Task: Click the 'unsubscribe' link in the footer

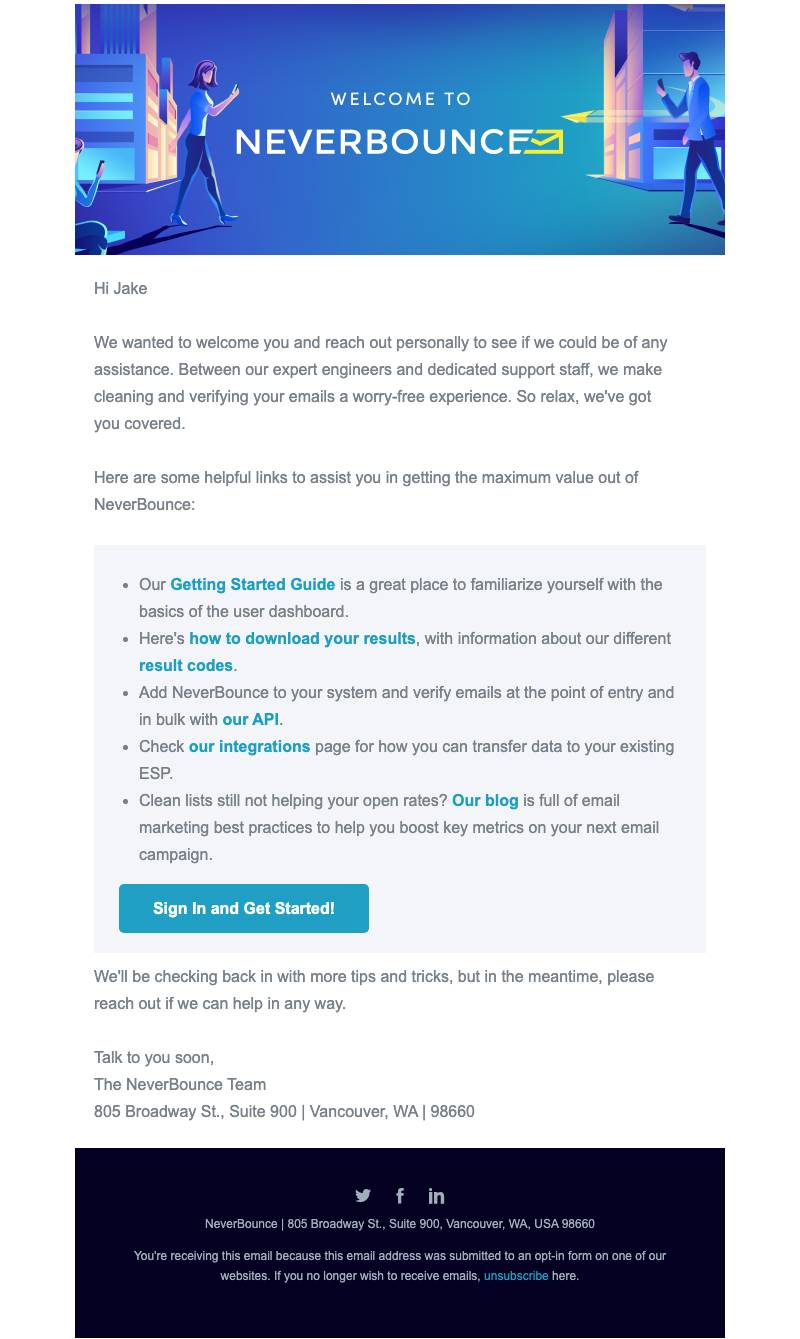Action: 516,1276
